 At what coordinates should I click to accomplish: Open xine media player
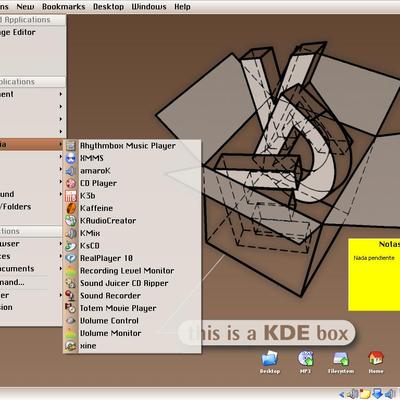pyautogui.click(x=132, y=346)
